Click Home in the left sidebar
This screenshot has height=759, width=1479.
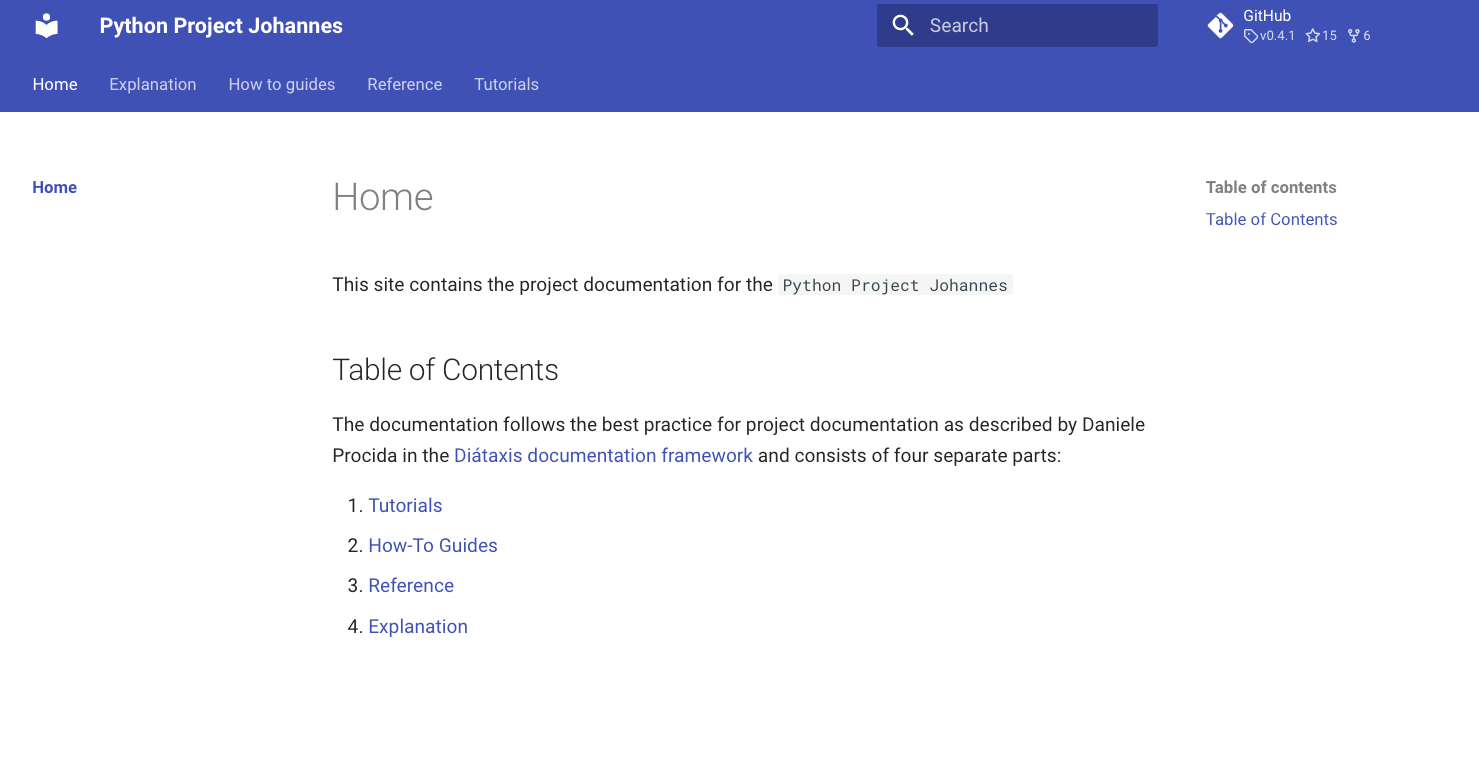55,187
